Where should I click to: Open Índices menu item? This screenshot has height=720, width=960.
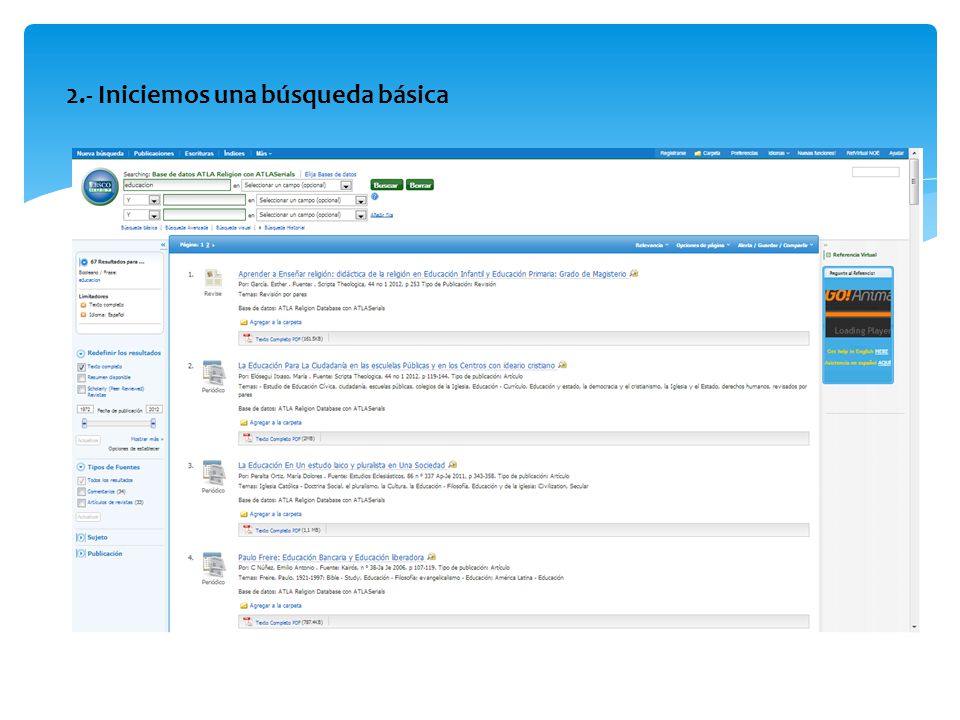click(234, 154)
